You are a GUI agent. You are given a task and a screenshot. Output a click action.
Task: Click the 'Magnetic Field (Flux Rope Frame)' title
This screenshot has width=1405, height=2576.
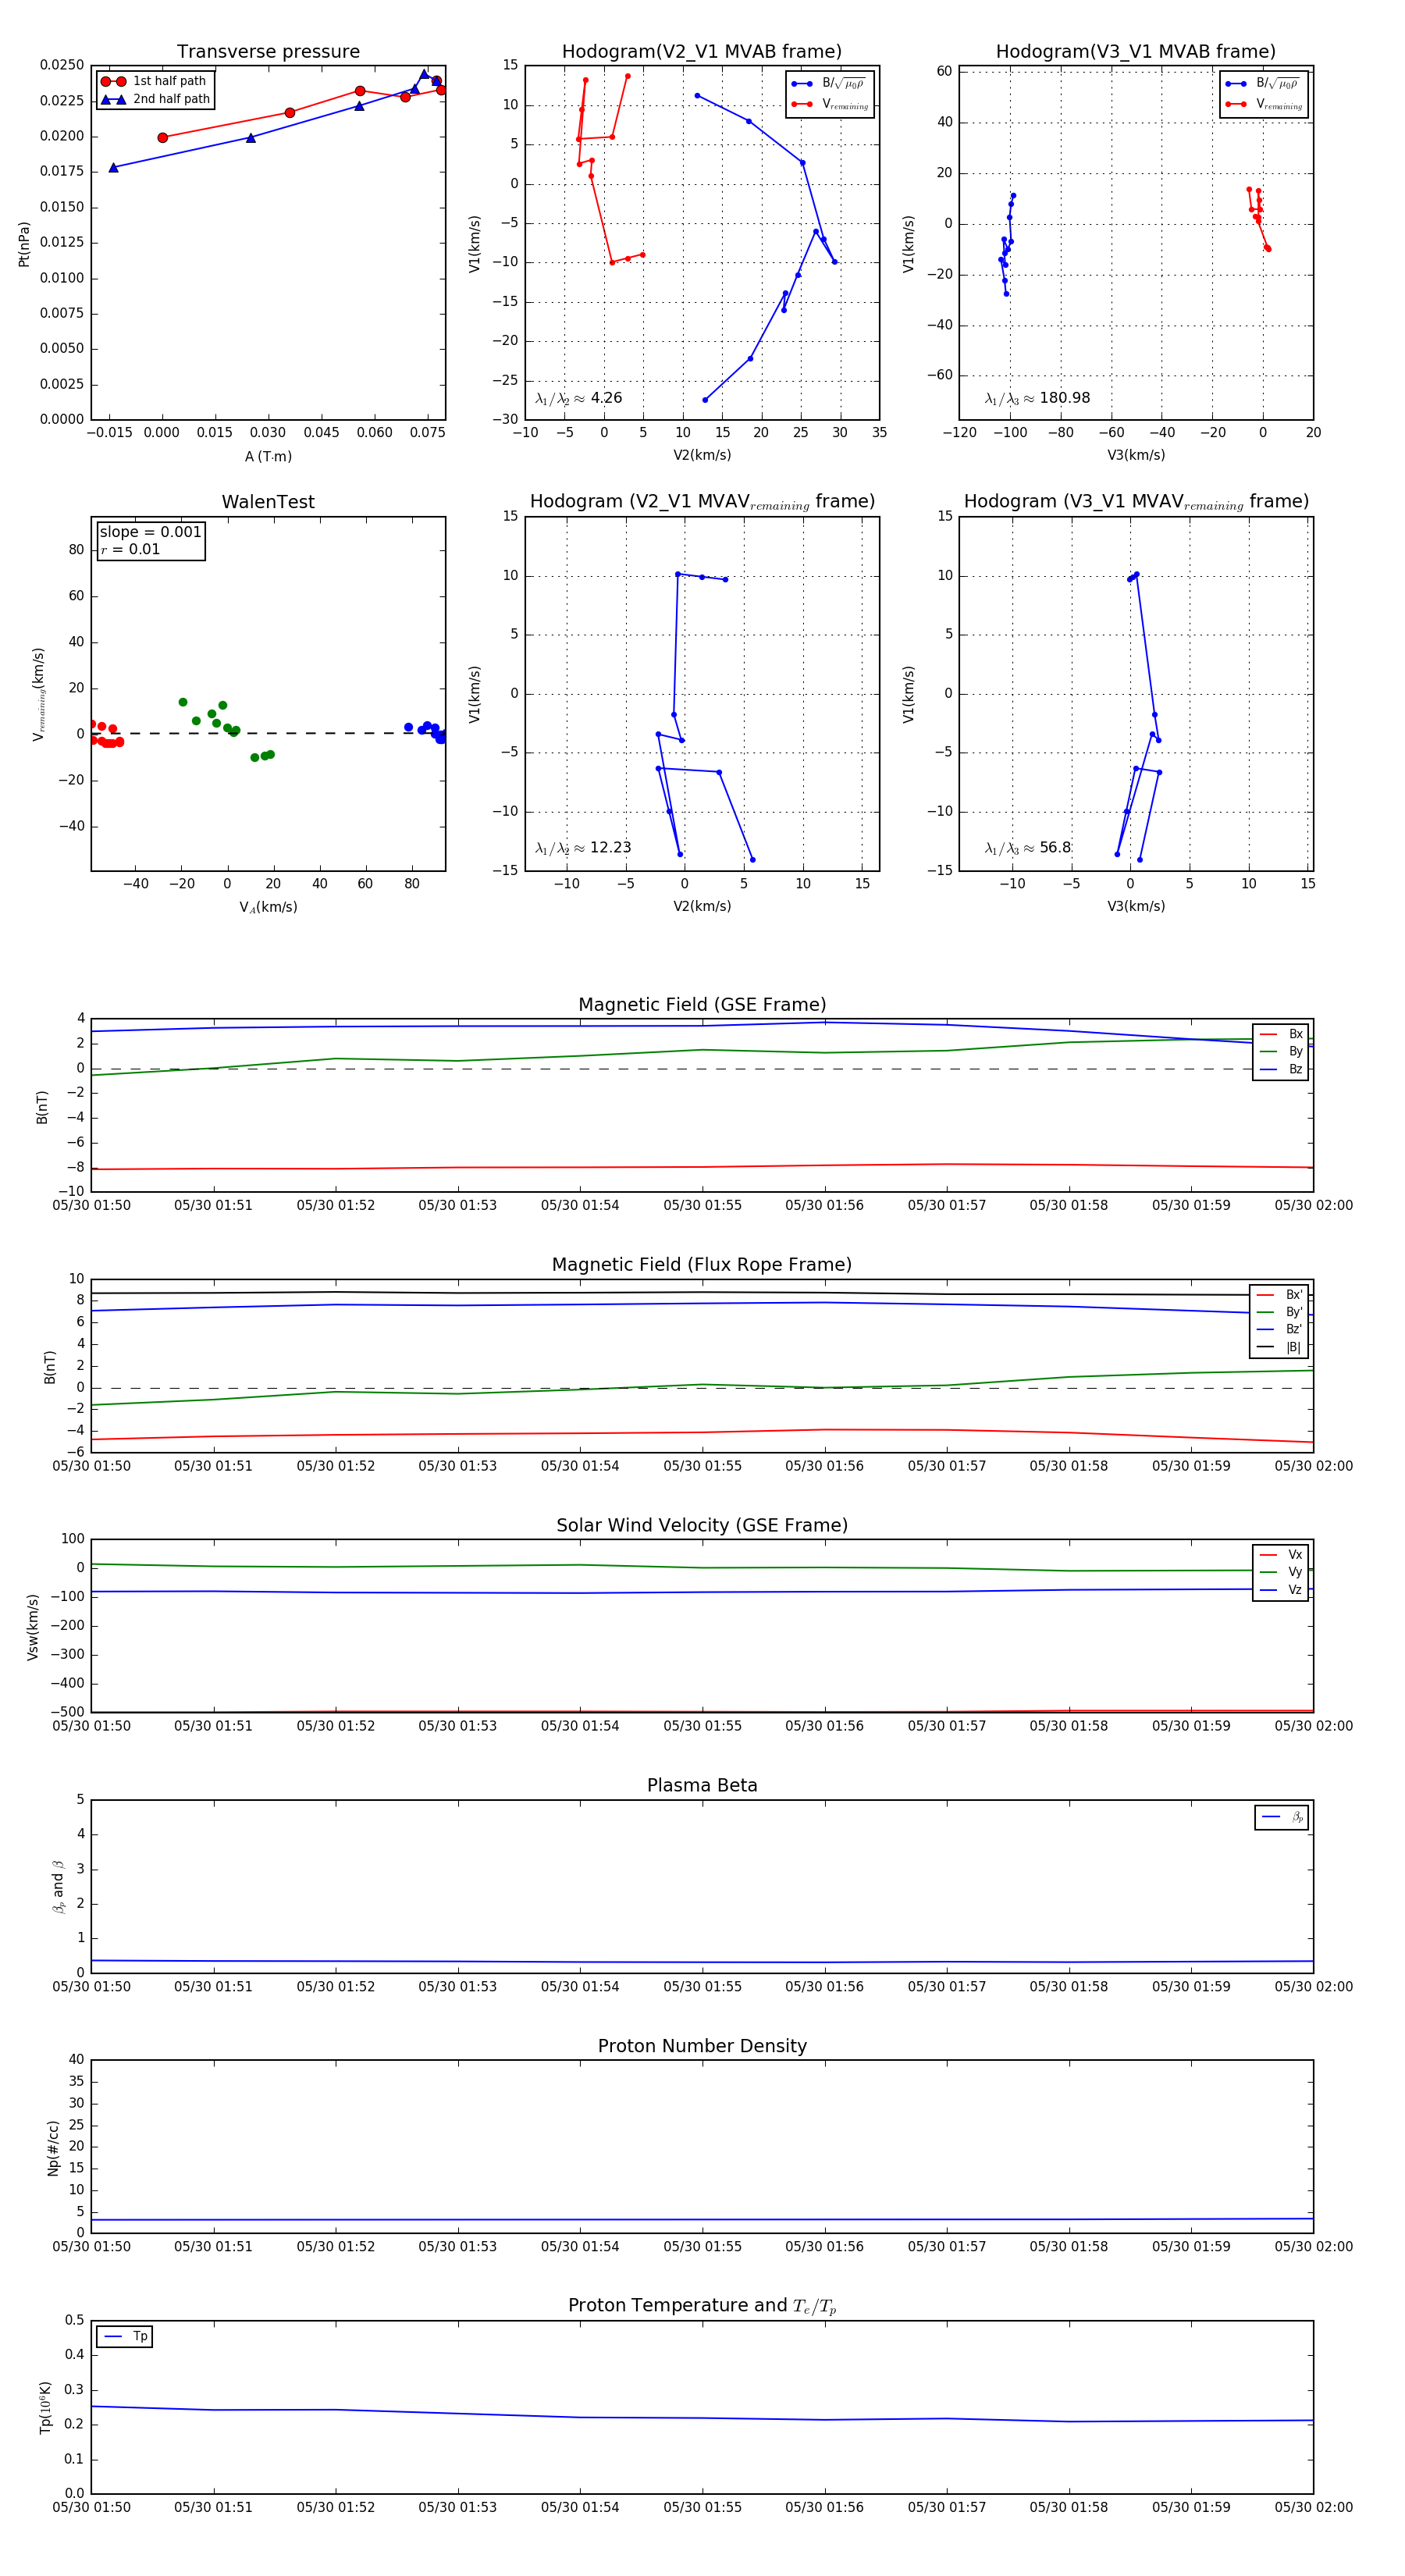(x=702, y=1265)
